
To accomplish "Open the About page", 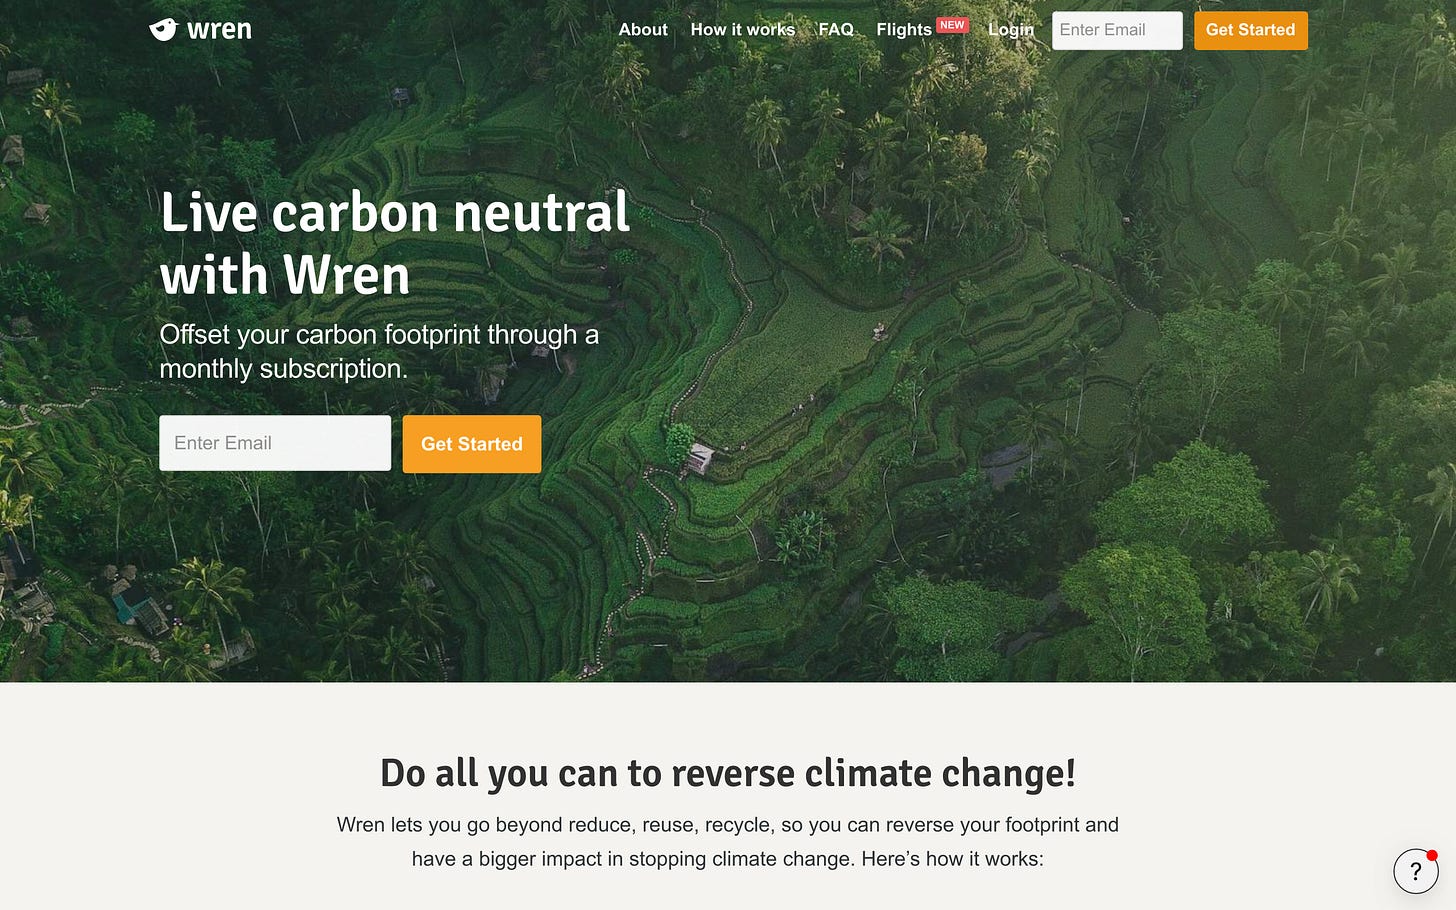I will tap(642, 30).
